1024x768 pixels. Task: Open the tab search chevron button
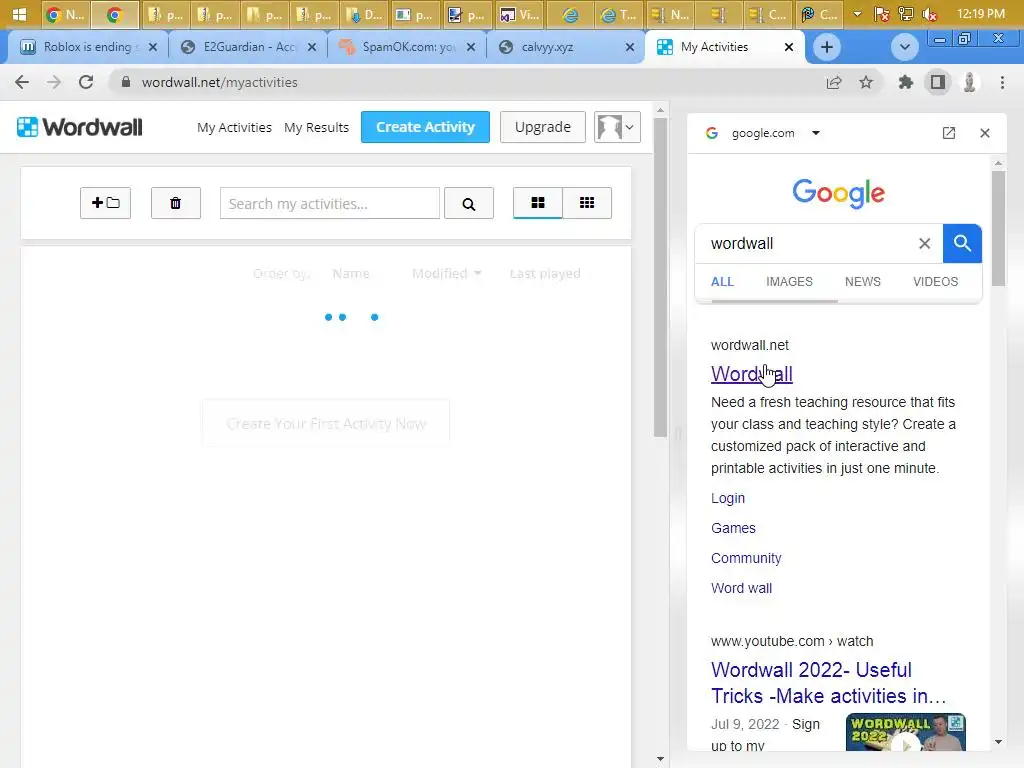904,47
